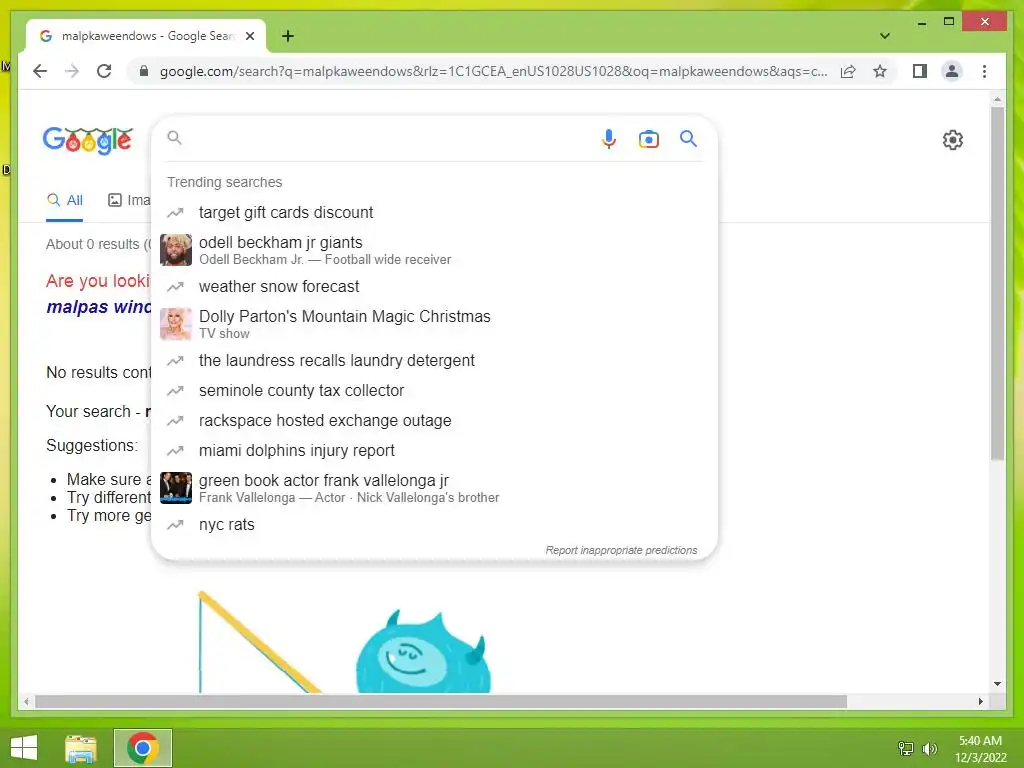Click the padlock site info icon
Viewport: 1024px width, 768px height.
[x=144, y=71]
